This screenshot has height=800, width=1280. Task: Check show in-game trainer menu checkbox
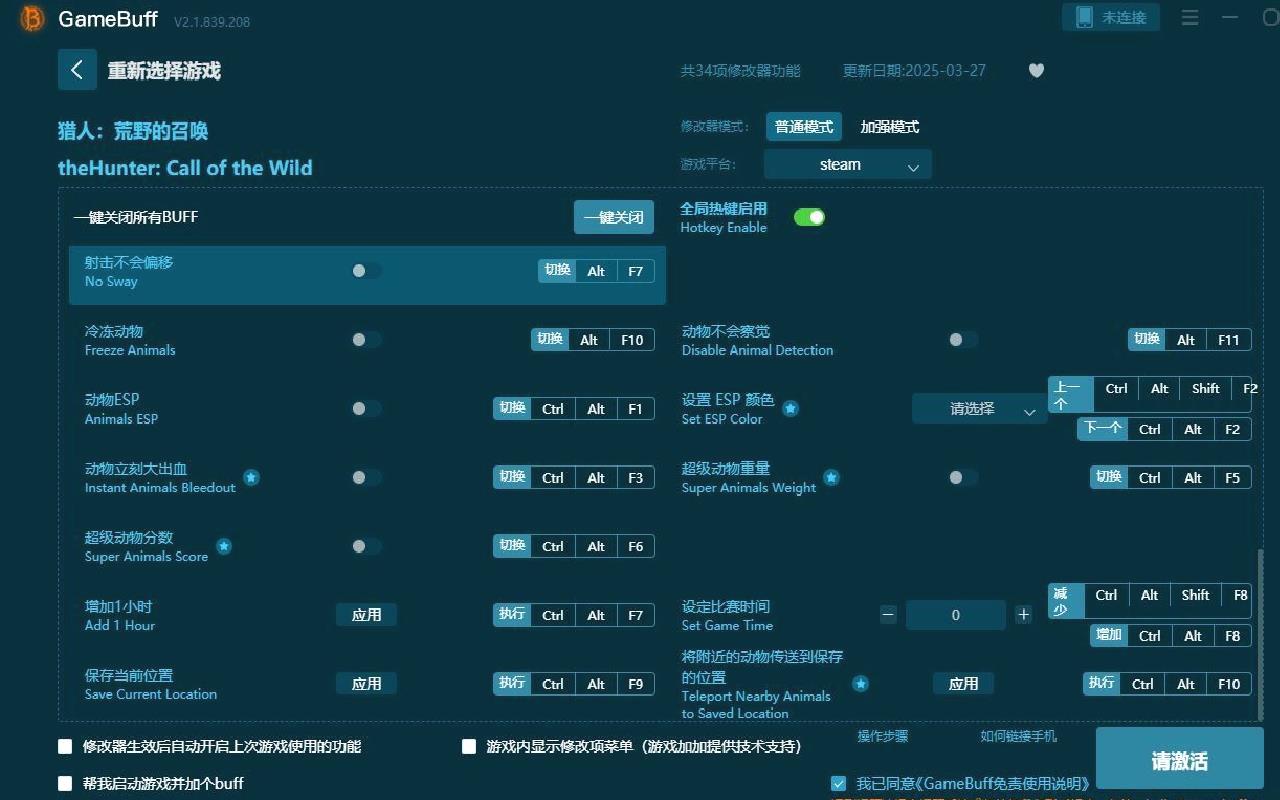point(469,746)
